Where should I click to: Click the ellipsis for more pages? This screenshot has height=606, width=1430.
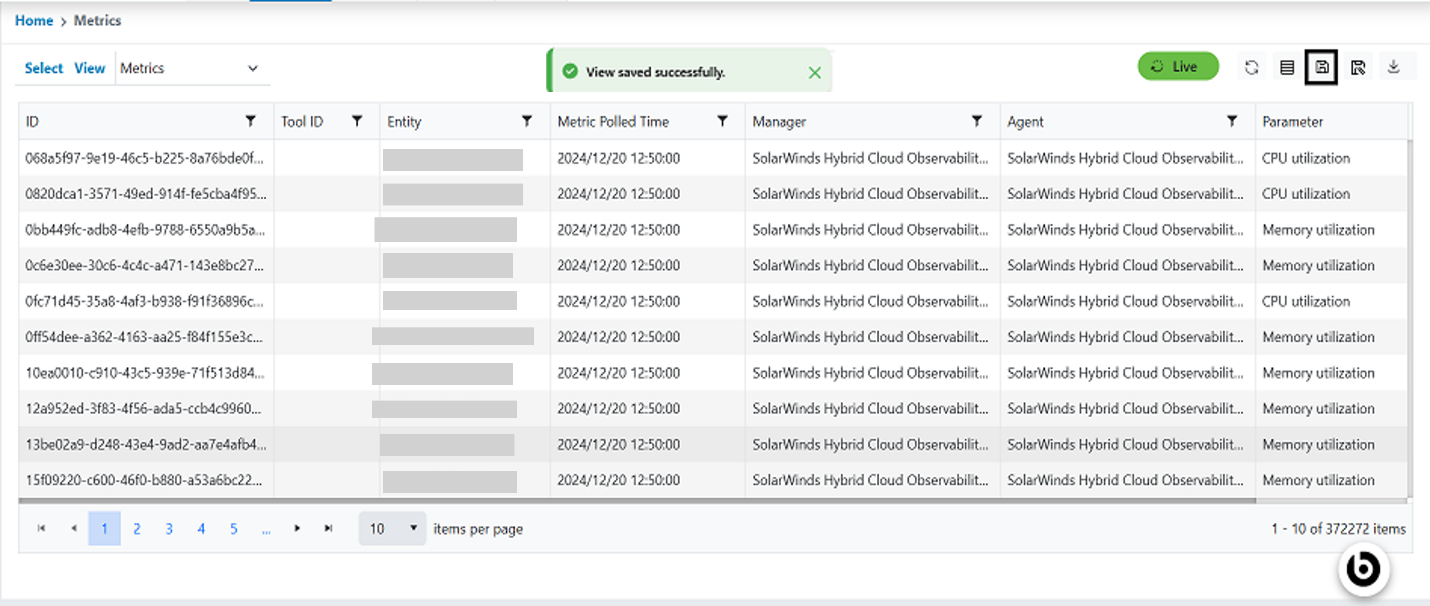(x=266, y=529)
